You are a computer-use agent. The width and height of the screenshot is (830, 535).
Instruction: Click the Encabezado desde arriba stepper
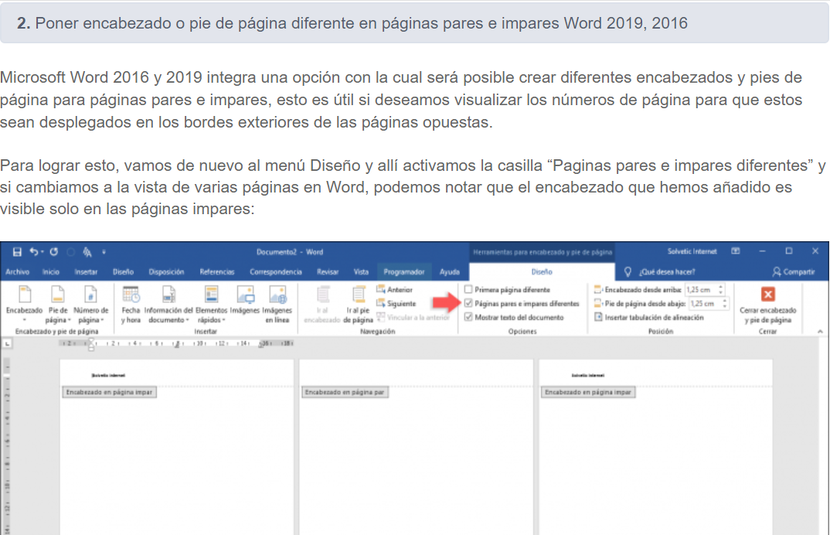point(723,289)
